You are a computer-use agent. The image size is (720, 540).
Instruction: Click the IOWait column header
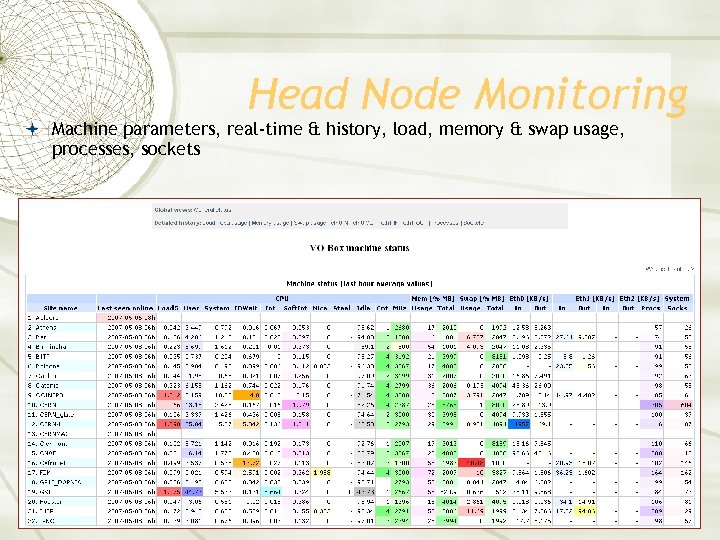(x=246, y=308)
